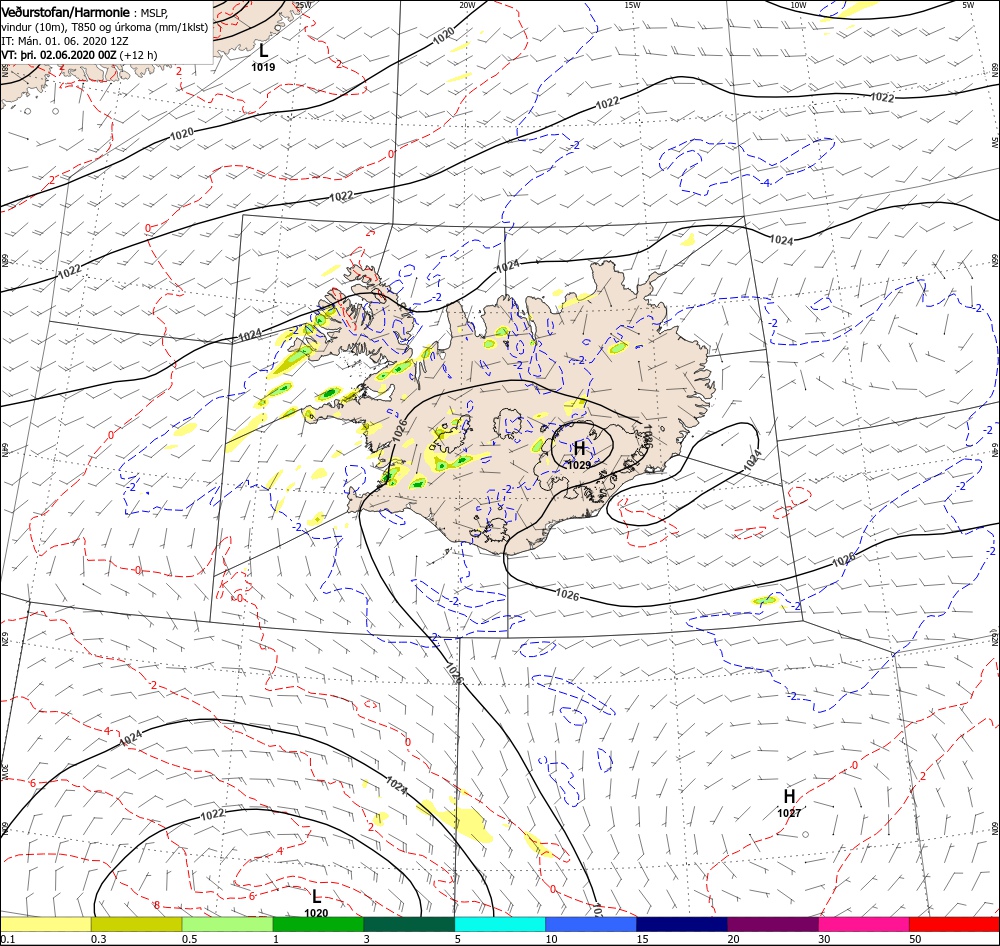
Task: Click the H symbol above 1029 over Iceland
Action: coord(579,448)
